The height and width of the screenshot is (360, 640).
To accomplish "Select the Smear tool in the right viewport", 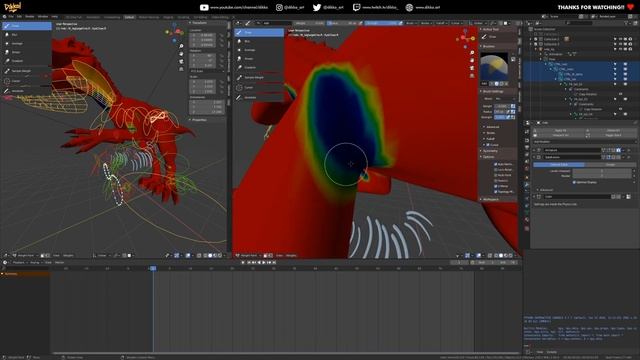I will click(259, 59).
